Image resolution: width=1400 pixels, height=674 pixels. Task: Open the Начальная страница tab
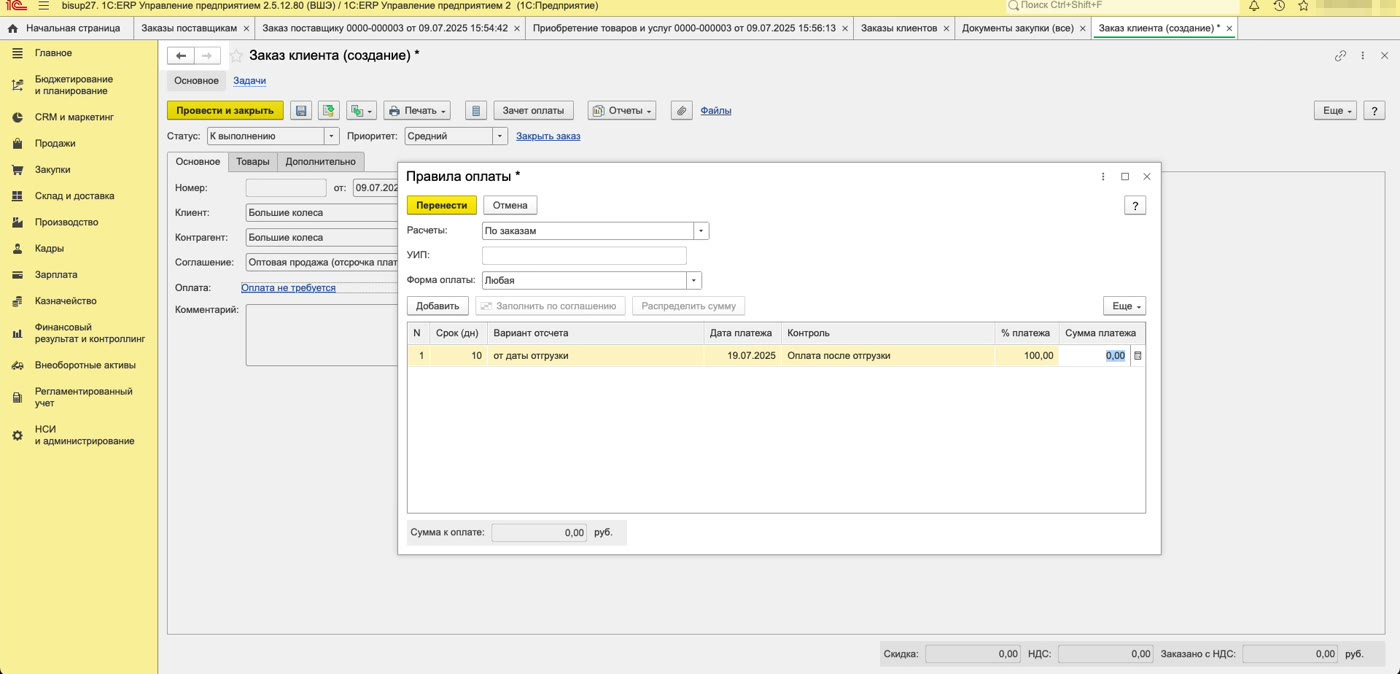(65, 28)
